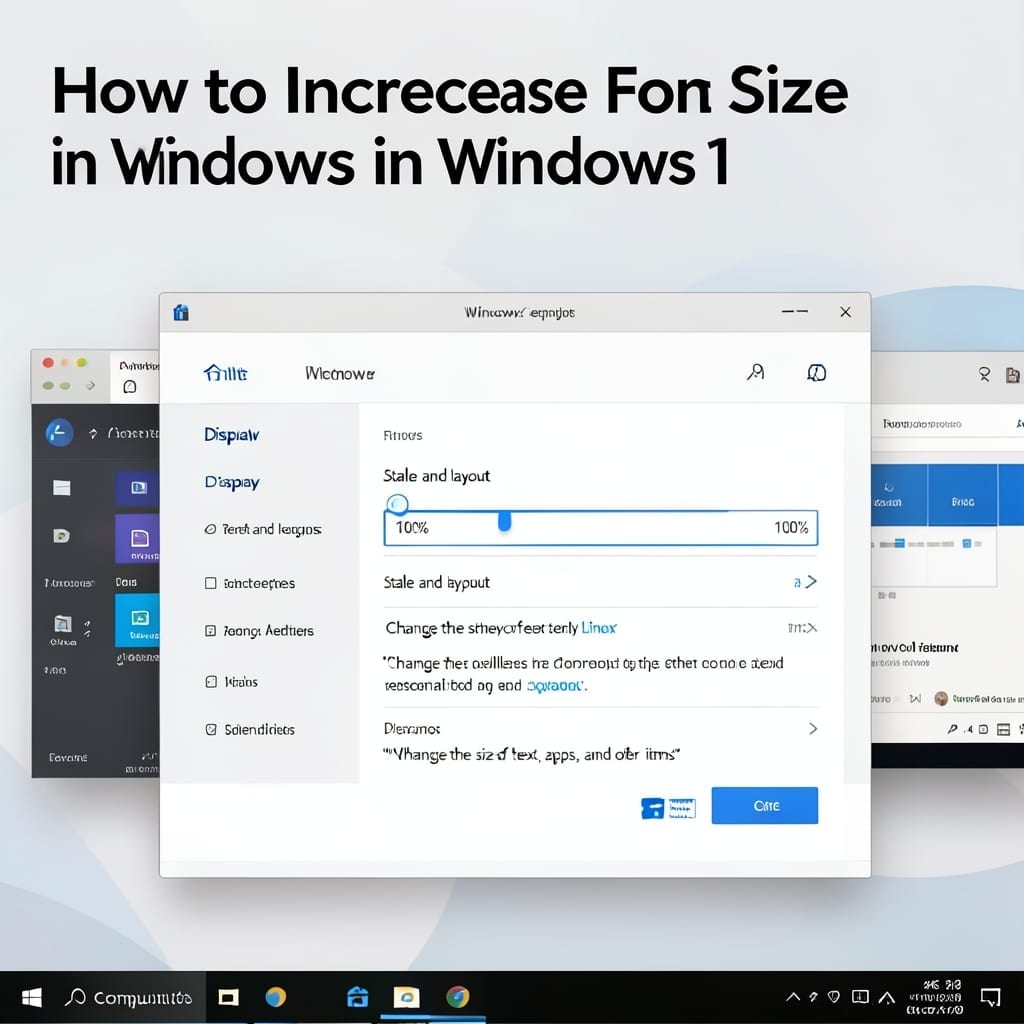Click the blue card icon left of Cite
Screen dimensions: 1024x1024
[652, 808]
